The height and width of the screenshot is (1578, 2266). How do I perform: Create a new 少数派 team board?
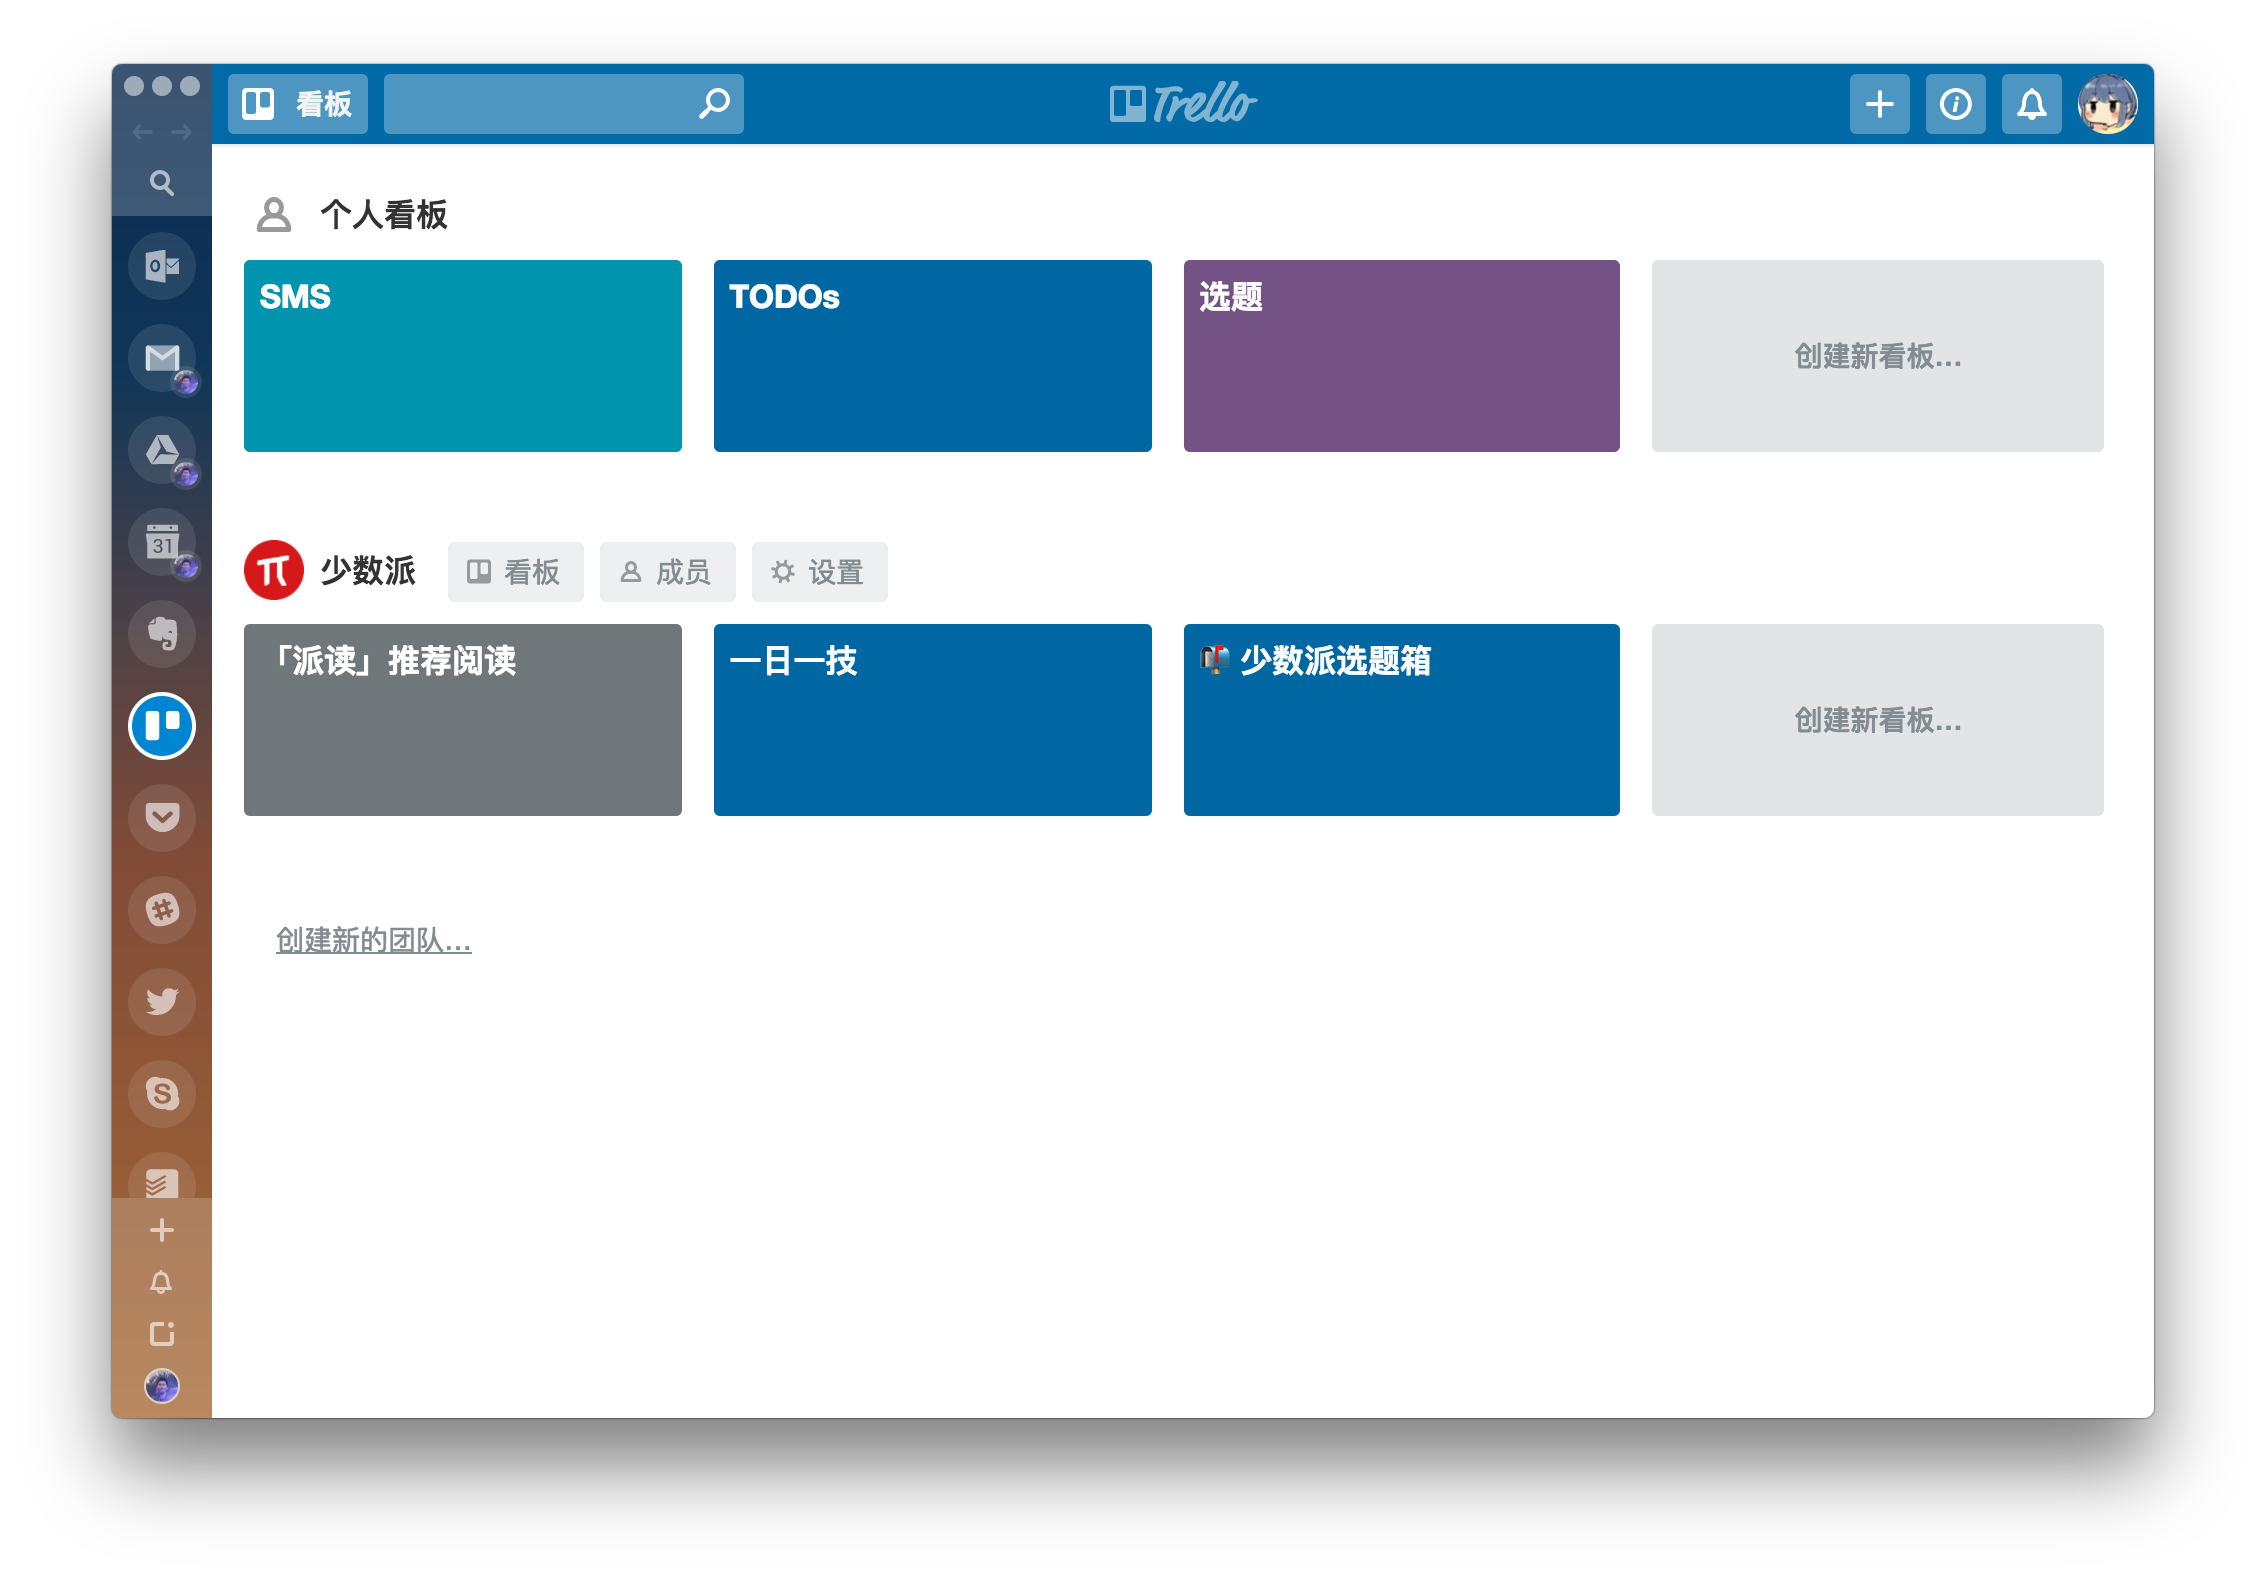[x=1878, y=720]
